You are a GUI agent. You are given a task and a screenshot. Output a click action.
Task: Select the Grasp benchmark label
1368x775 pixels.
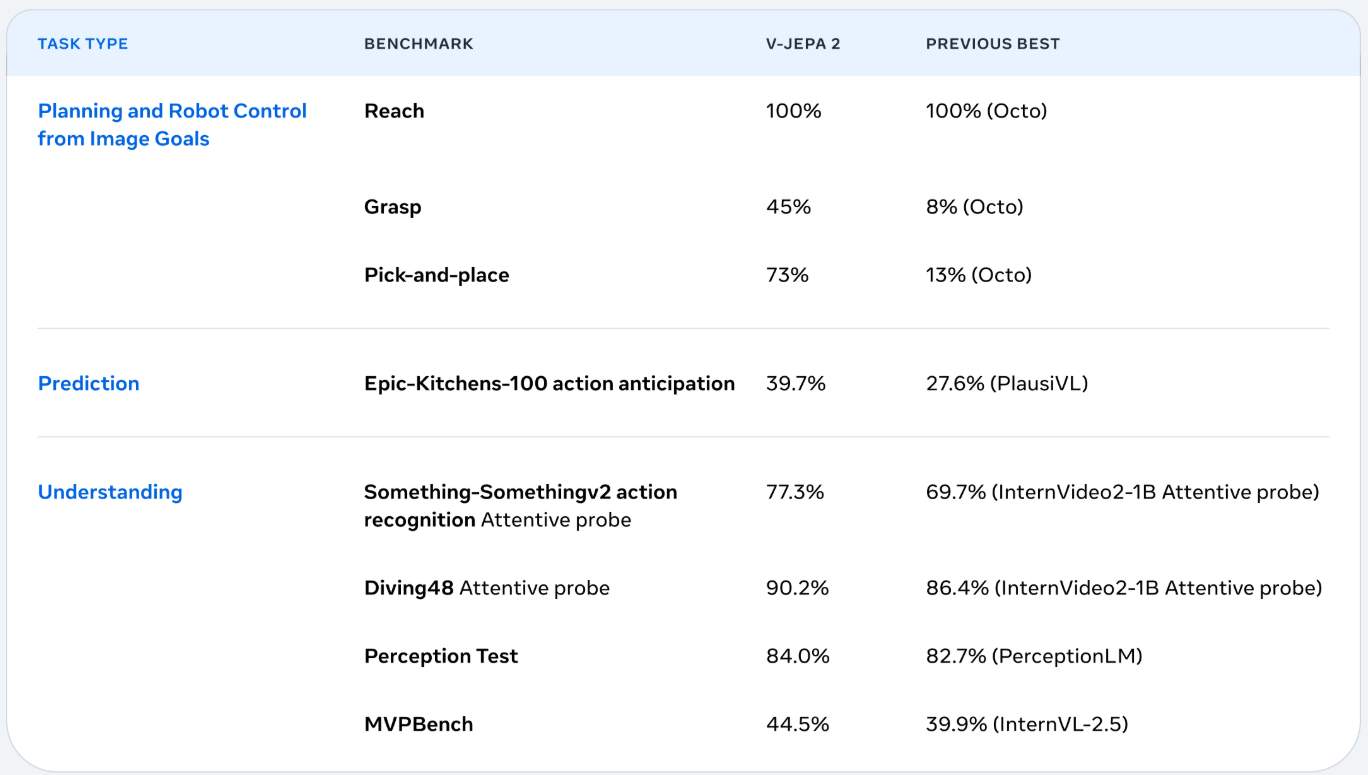pos(392,207)
